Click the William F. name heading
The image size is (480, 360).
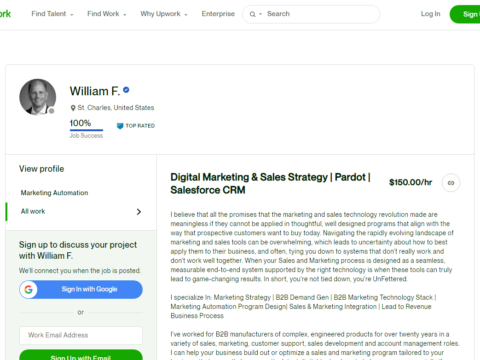95,91
